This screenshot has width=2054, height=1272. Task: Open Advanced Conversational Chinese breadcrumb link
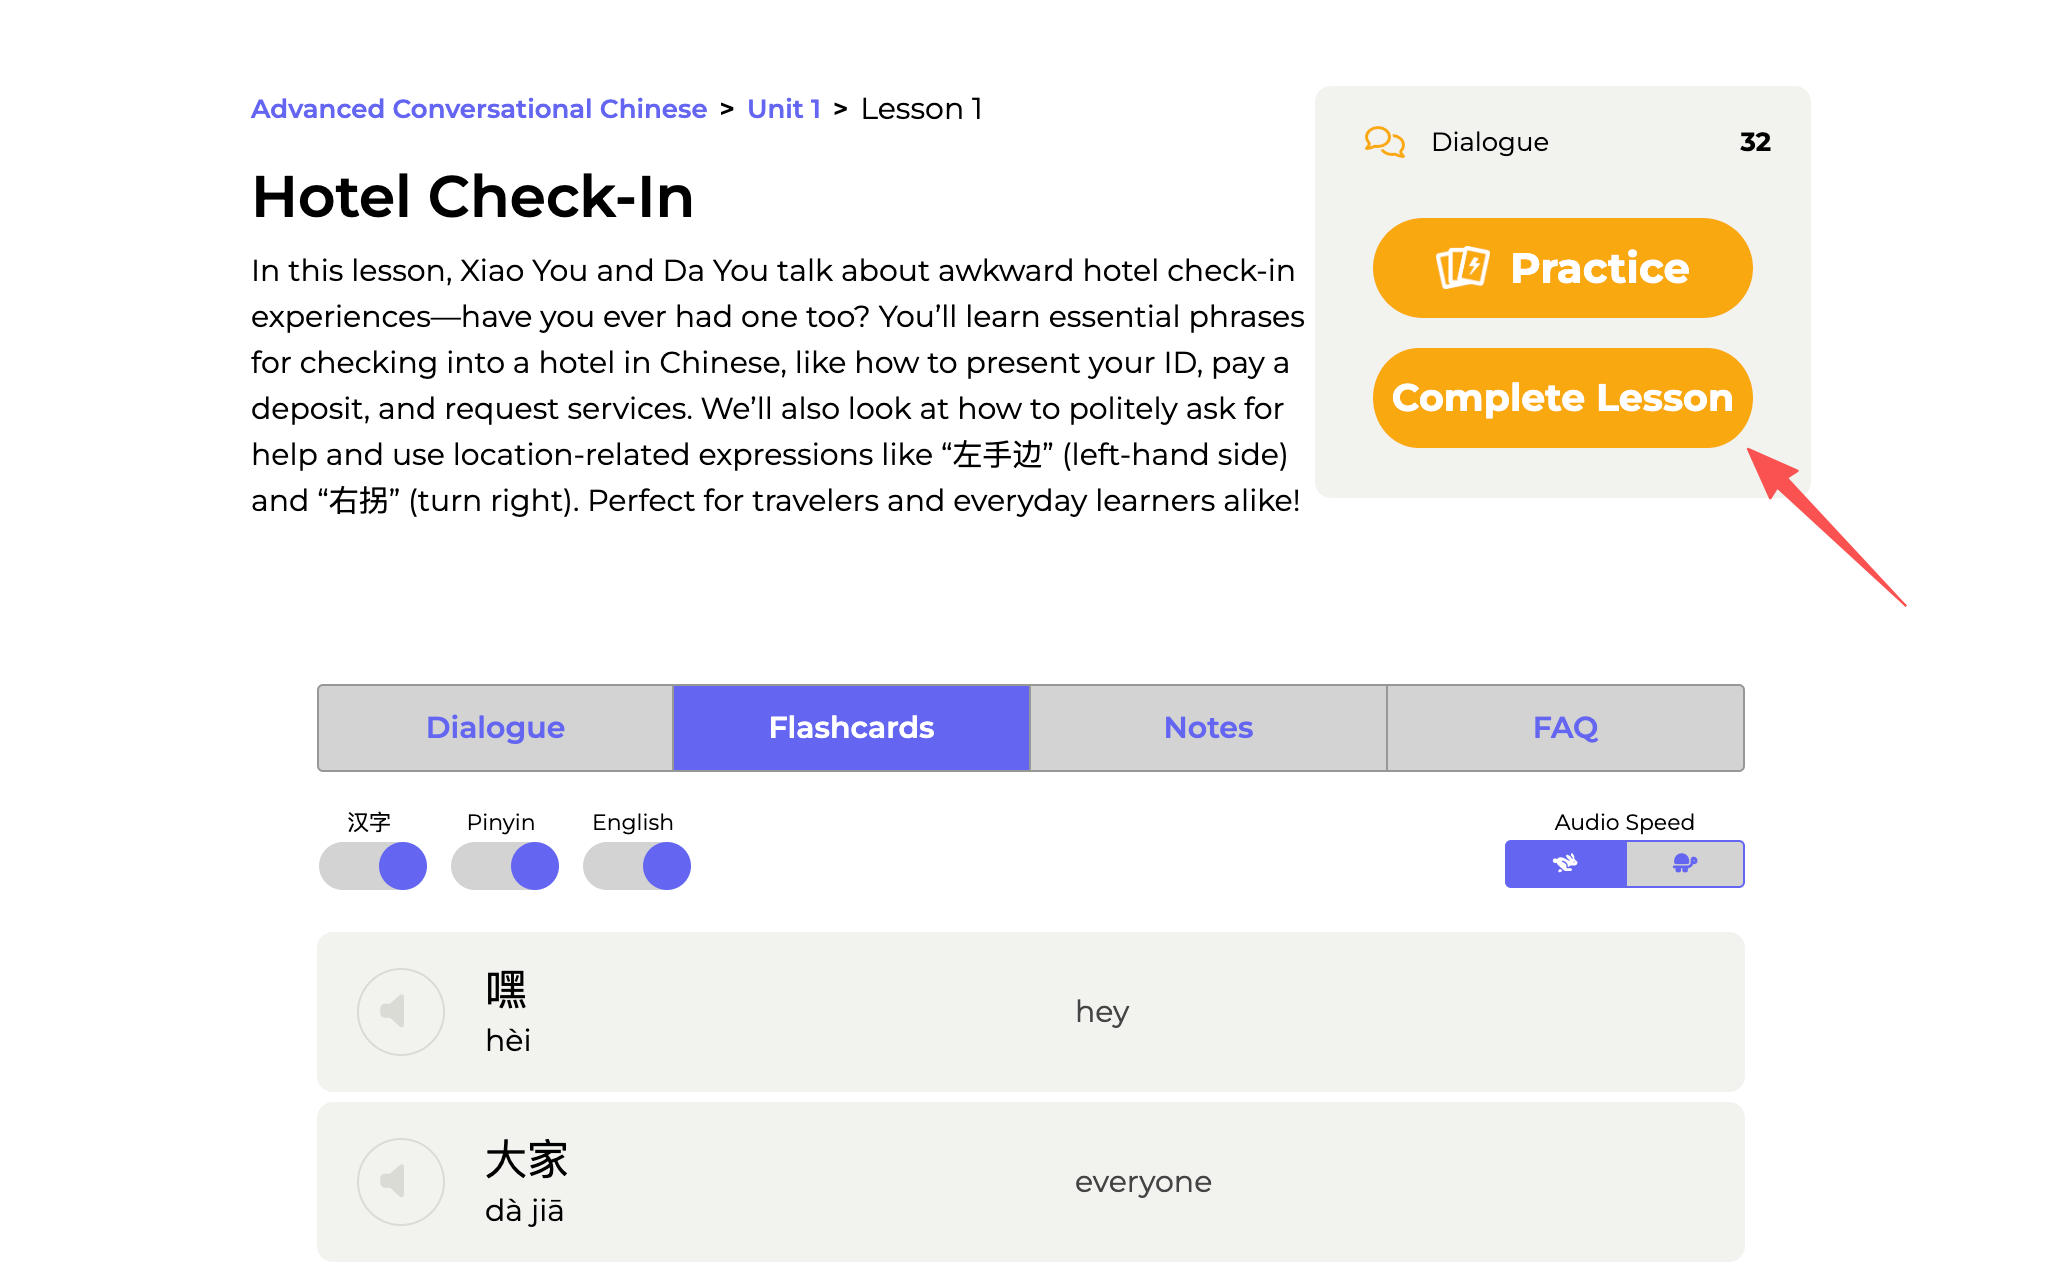click(478, 109)
